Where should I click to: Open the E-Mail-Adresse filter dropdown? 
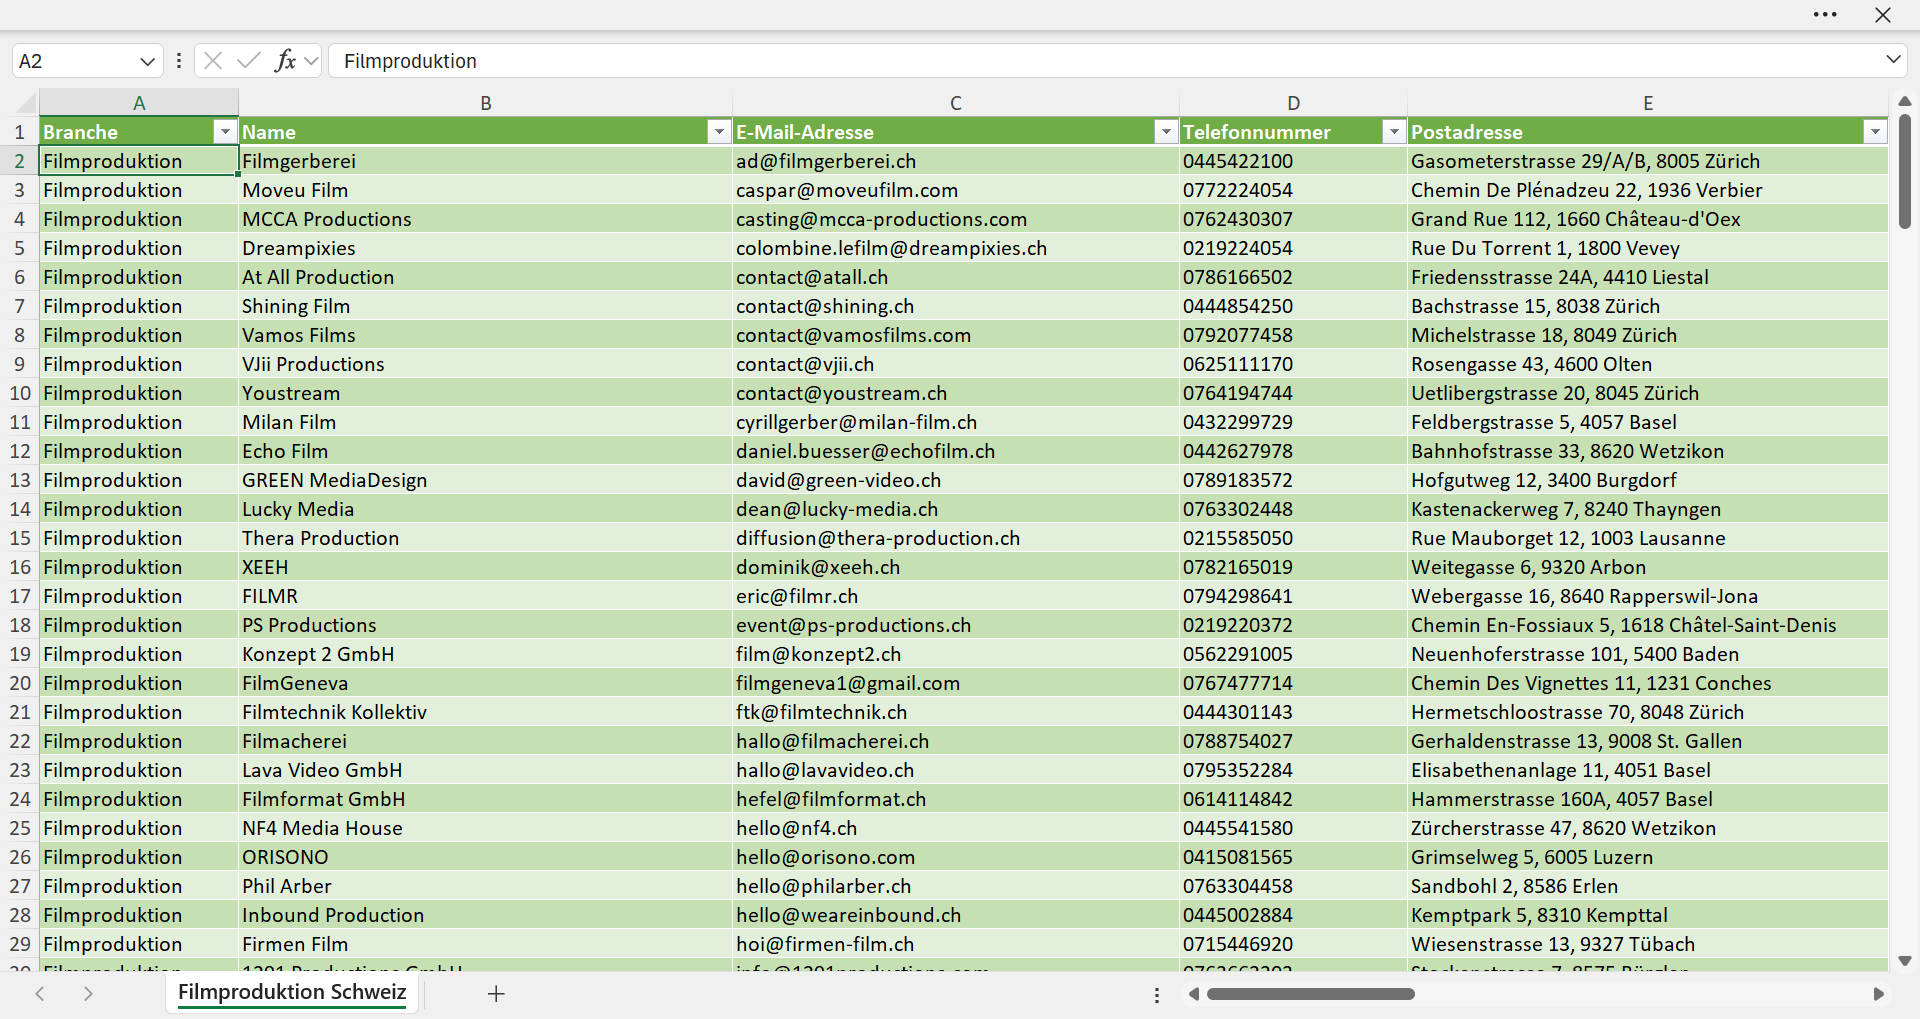1166,132
